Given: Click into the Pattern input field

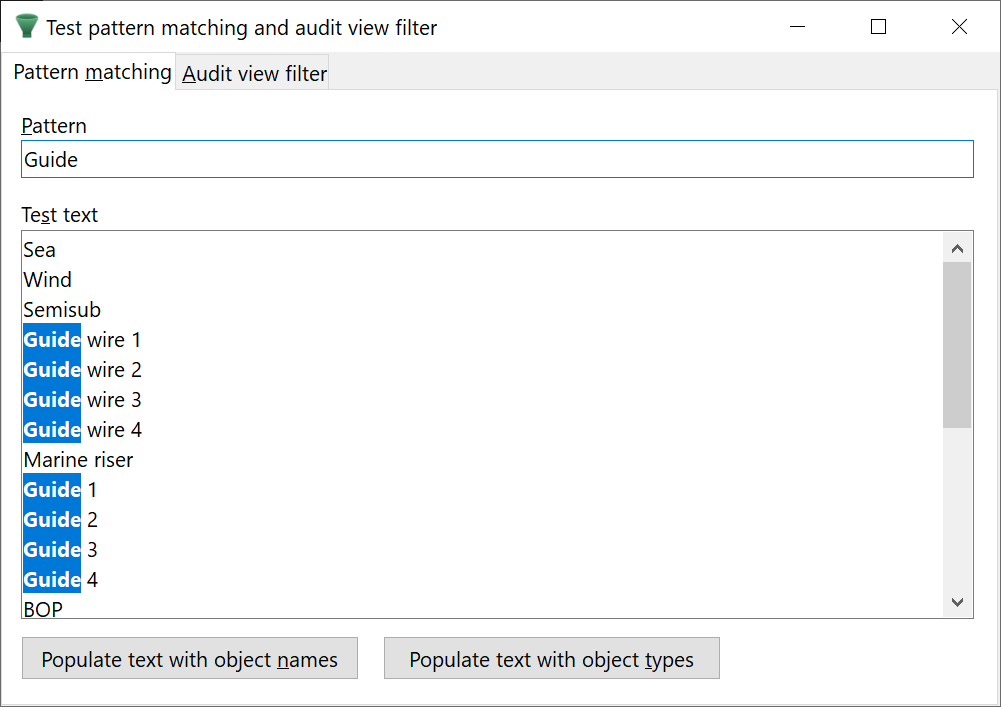Looking at the screenshot, I should coord(496,160).
